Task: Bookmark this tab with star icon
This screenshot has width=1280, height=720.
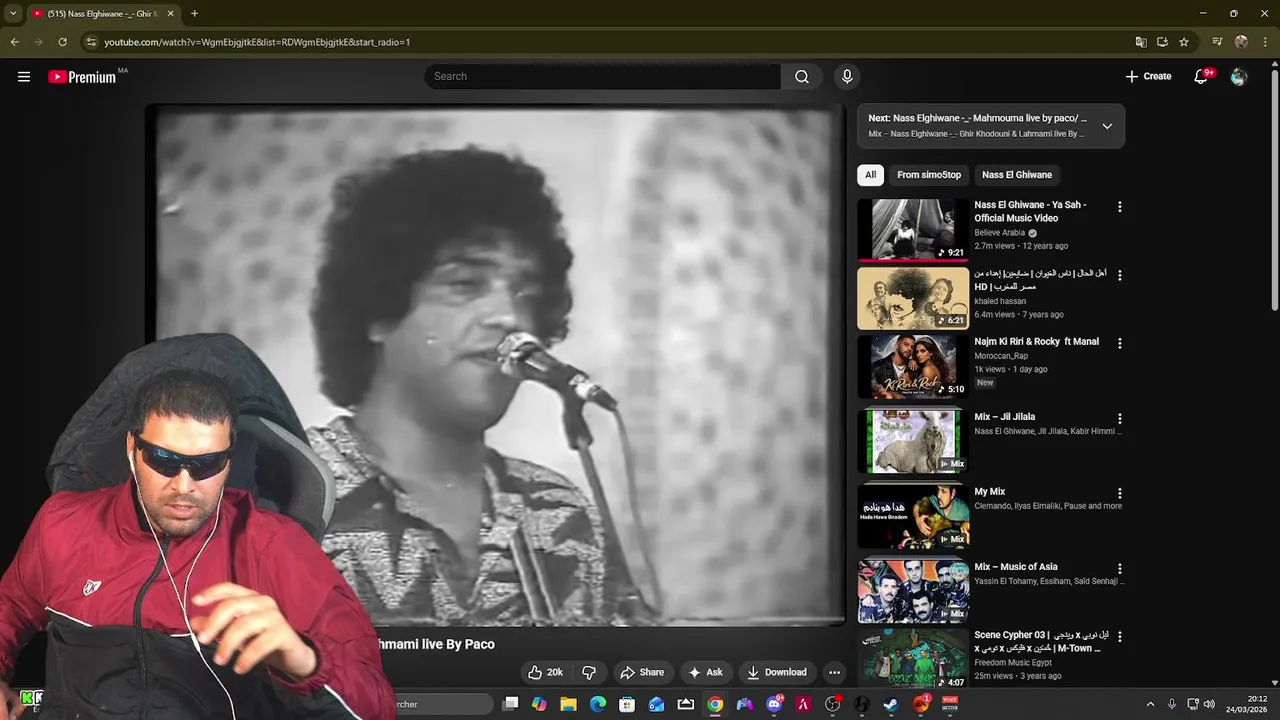Action: pyautogui.click(x=1184, y=42)
